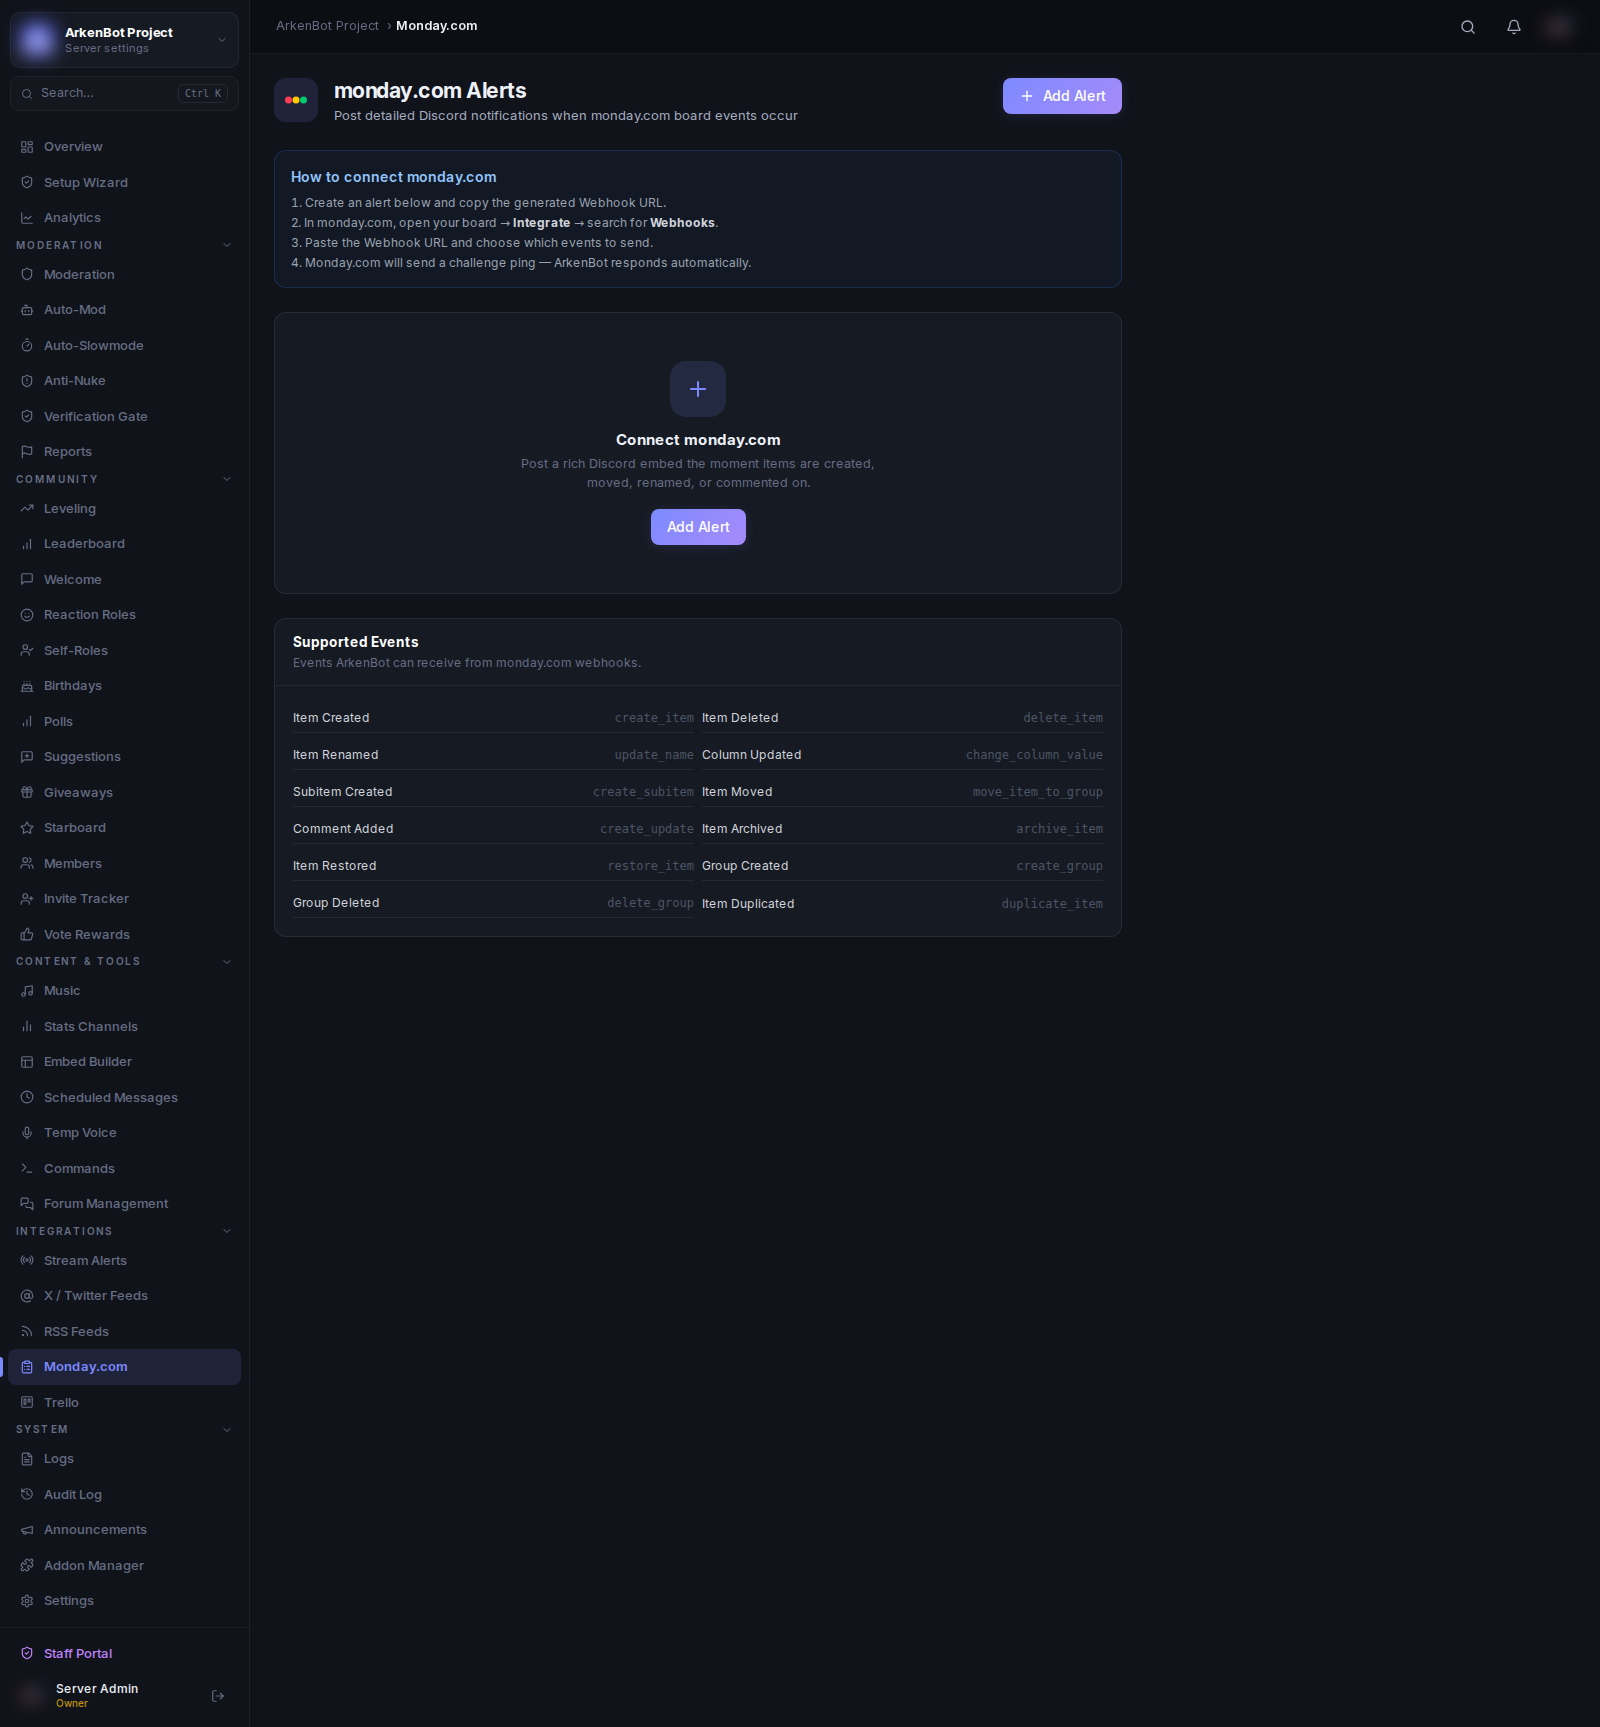Click the RSS Feeds icon

click(27, 1332)
